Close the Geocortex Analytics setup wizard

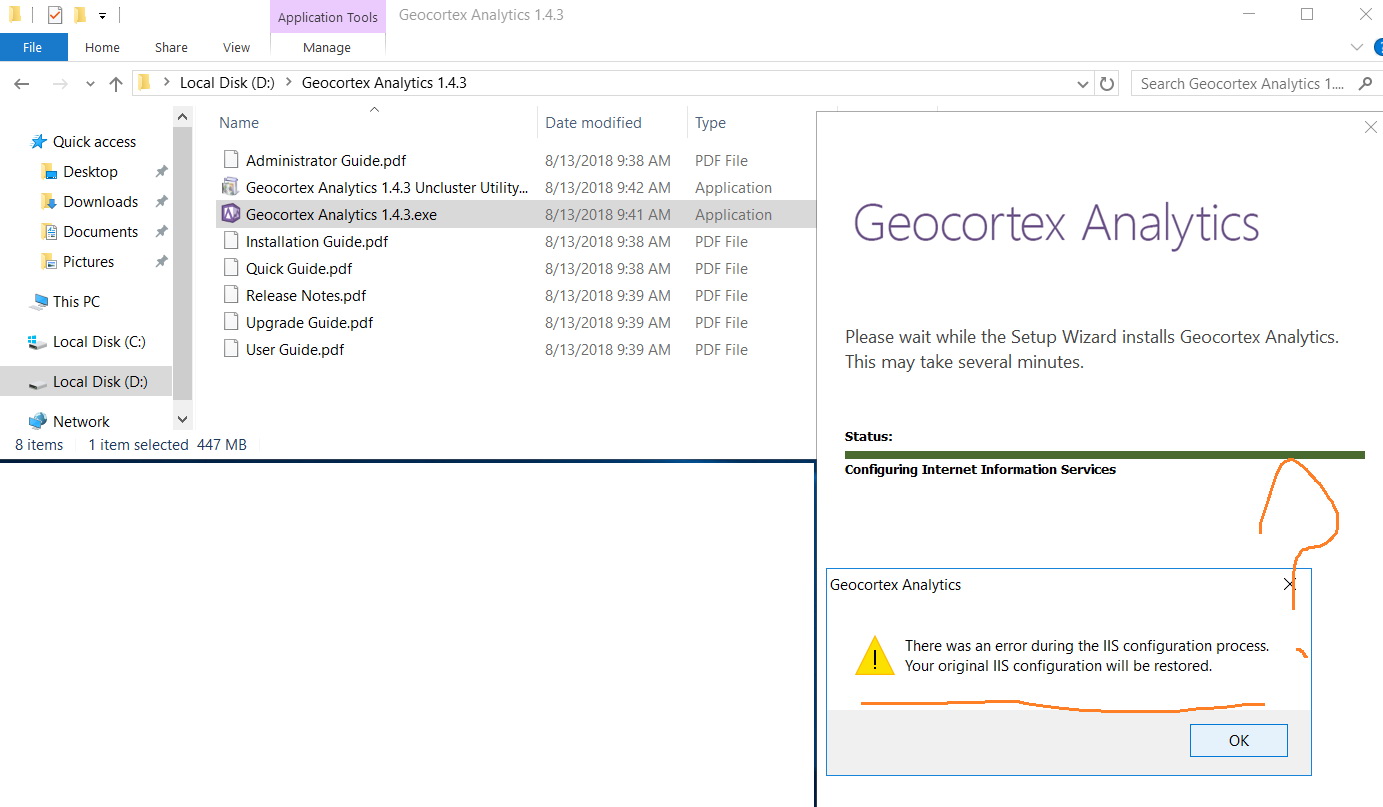coord(1371,127)
